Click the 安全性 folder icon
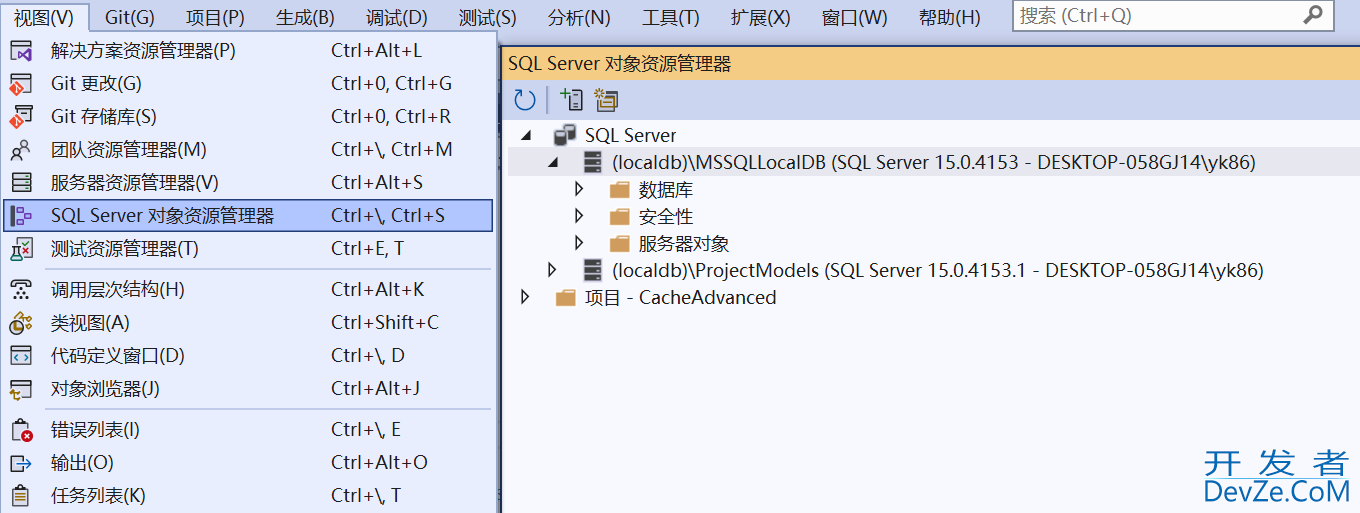Screen dimensions: 1360x513 pyautogui.click(x=620, y=217)
